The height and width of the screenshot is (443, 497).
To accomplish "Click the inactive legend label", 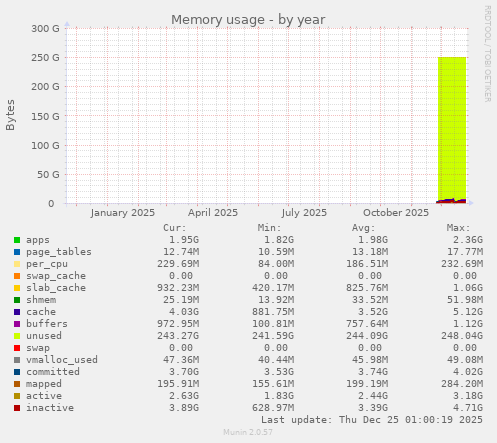I will click(50, 408).
